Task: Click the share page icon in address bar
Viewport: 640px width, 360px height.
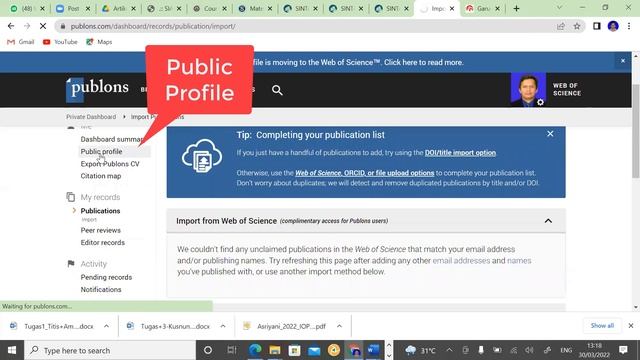Action: [561, 26]
